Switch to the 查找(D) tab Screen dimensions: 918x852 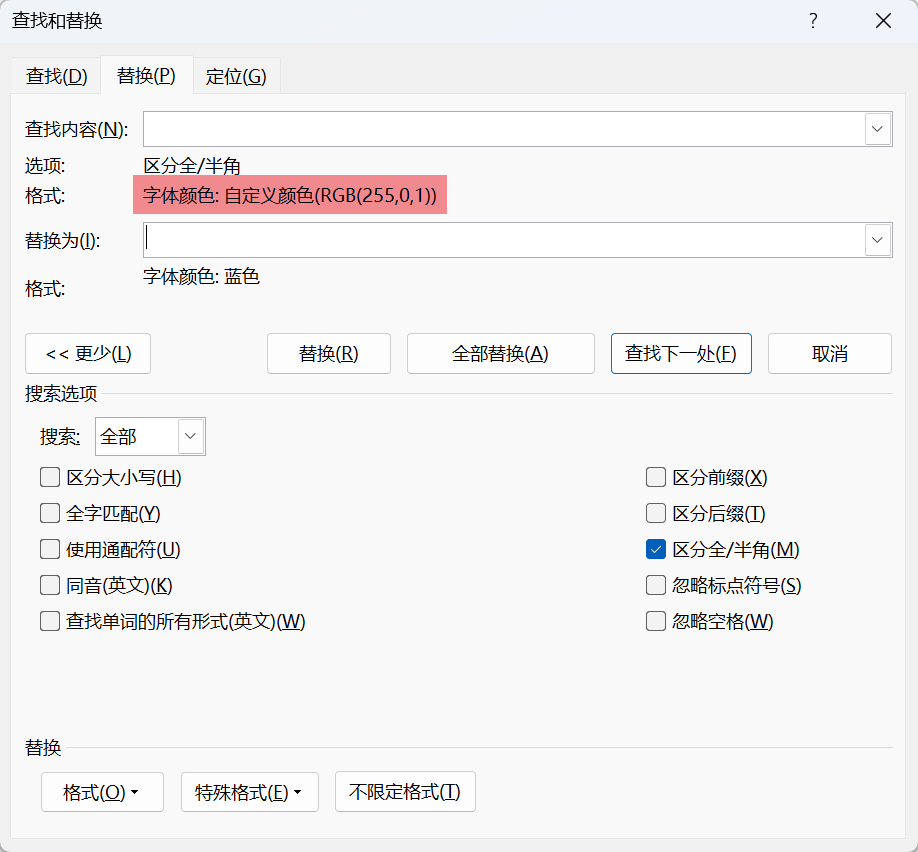[56, 76]
